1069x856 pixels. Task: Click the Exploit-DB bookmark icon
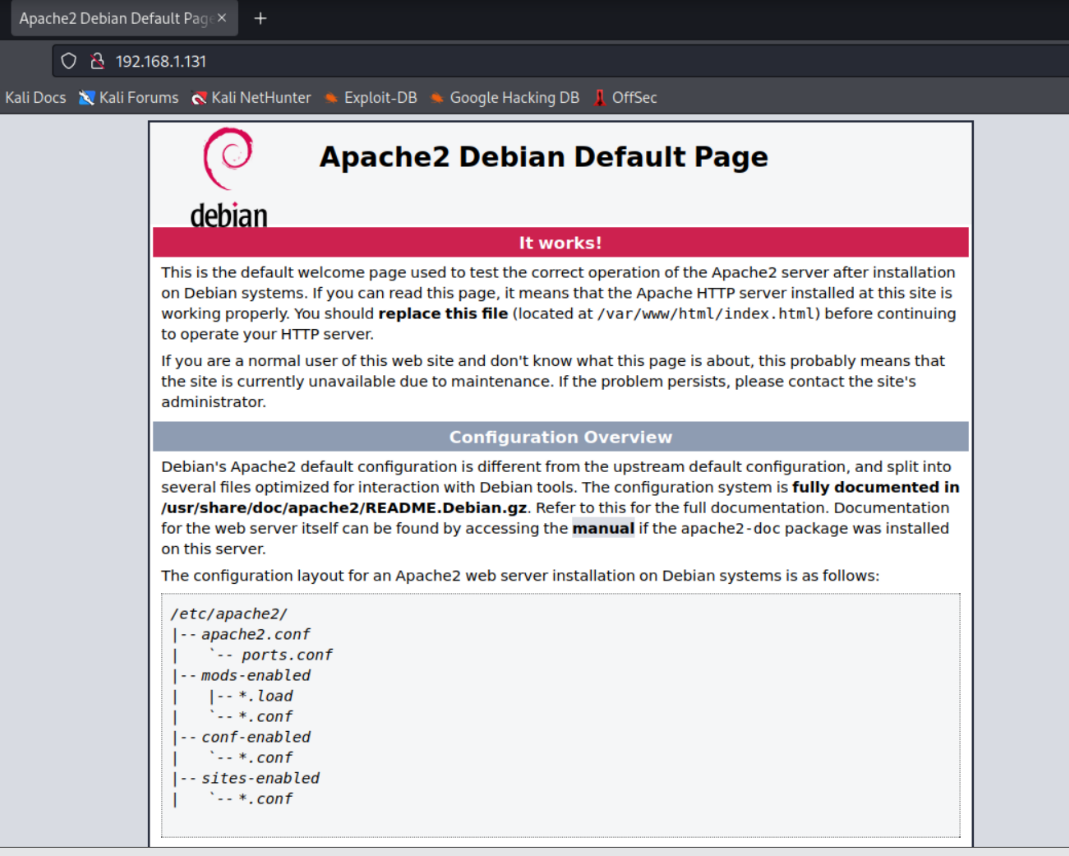[x=331, y=97]
